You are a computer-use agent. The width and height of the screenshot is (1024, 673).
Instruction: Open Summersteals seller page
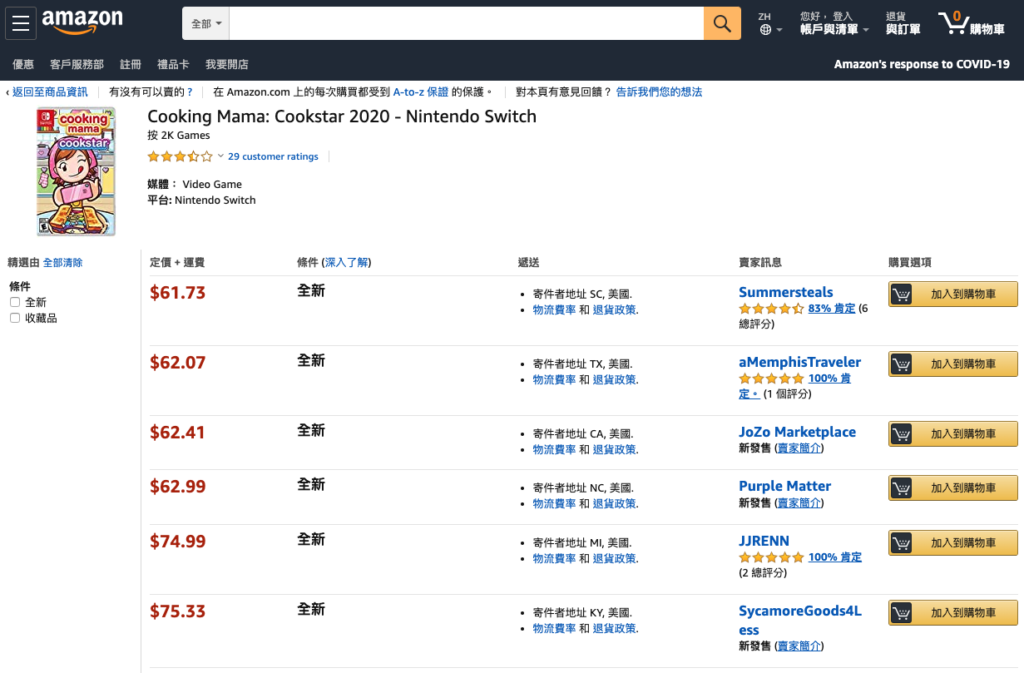pos(786,292)
